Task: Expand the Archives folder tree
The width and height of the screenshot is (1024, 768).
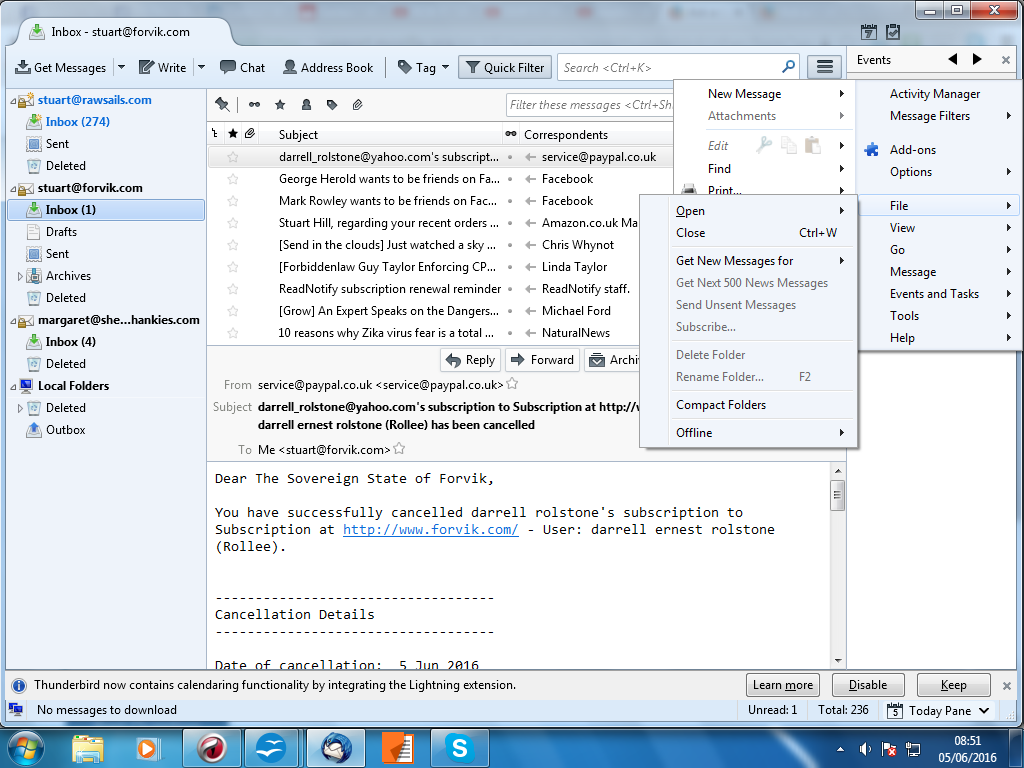Action: coord(20,276)
